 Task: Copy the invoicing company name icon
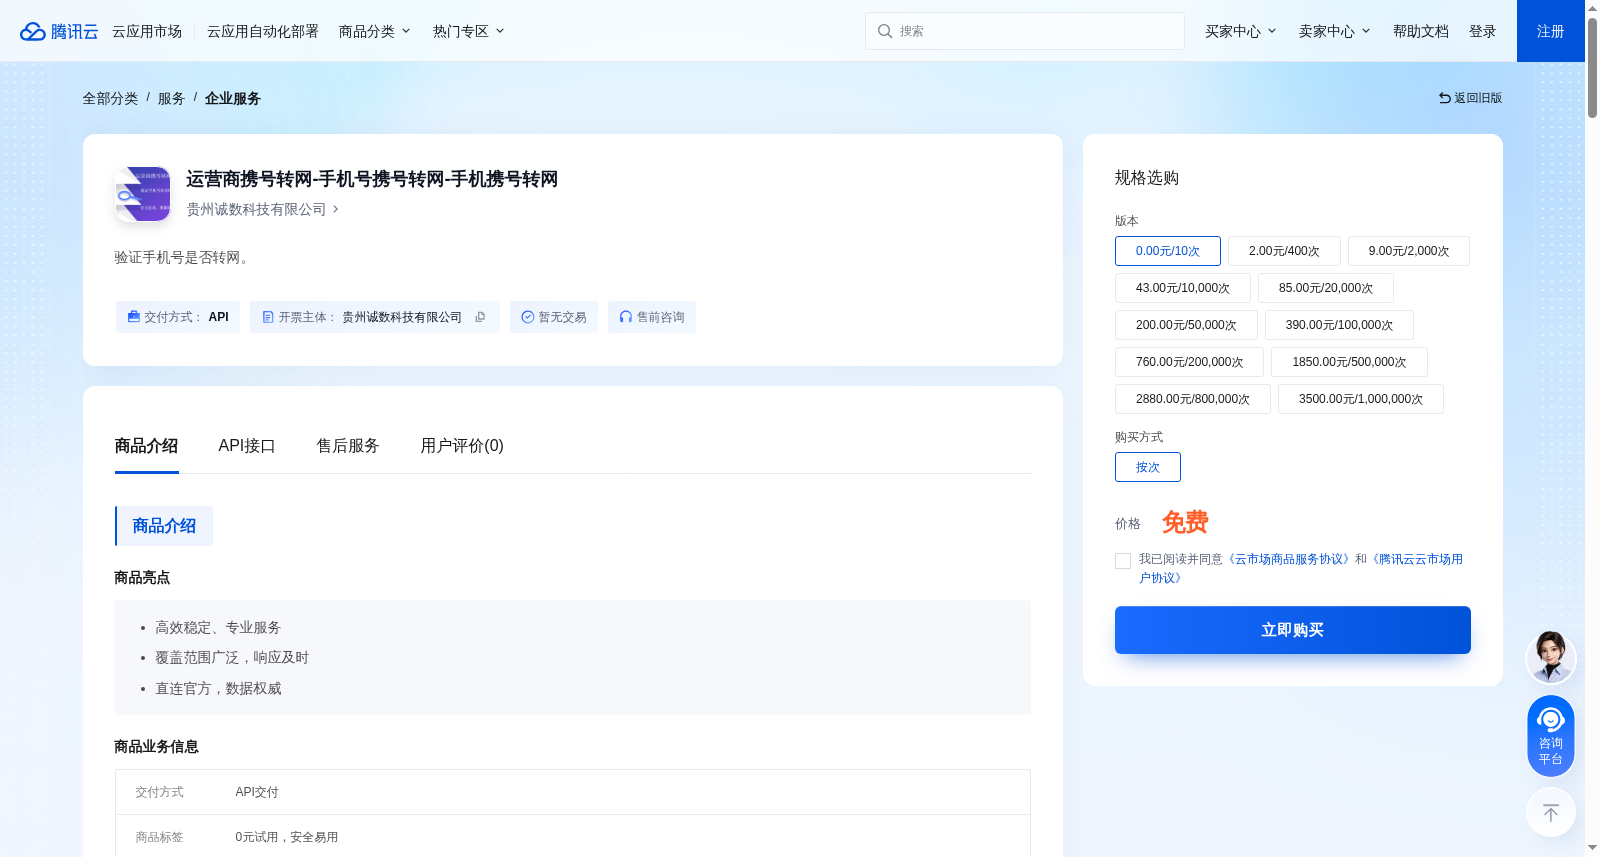480,317
